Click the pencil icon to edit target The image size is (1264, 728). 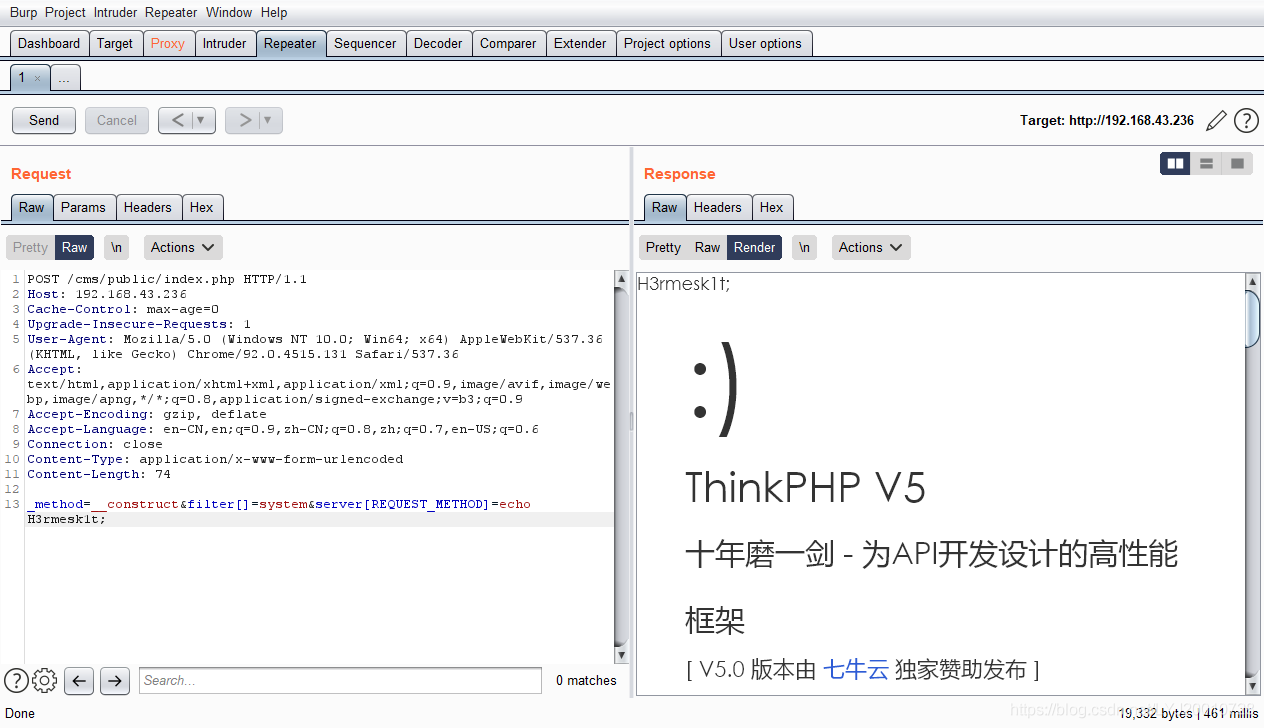click(x=1216, y=121)
